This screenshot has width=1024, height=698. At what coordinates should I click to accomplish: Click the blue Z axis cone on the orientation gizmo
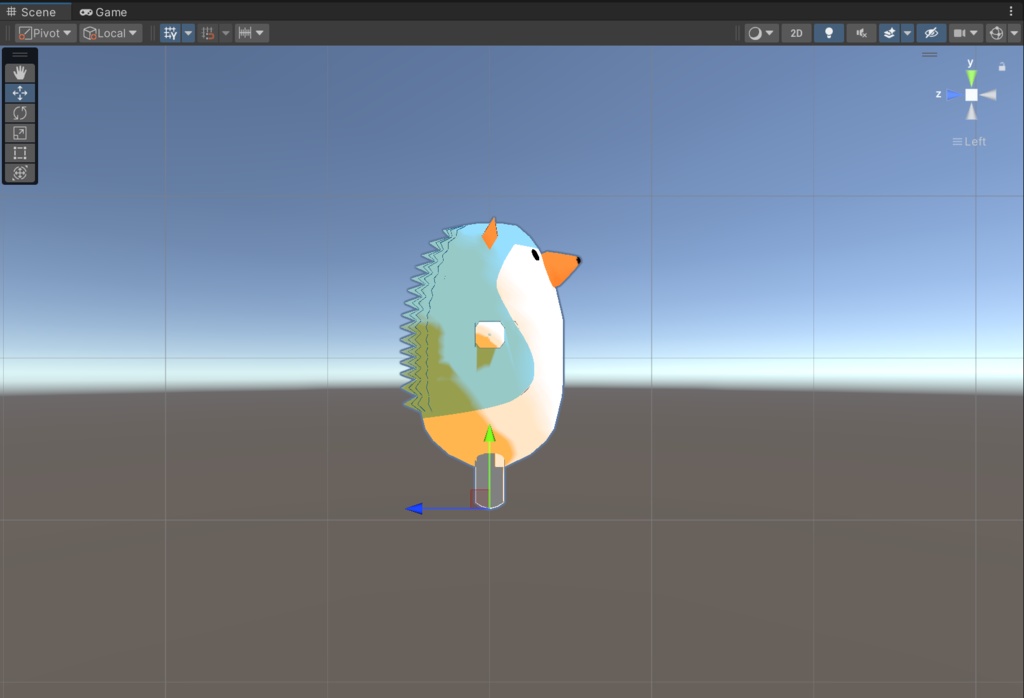(x=954, y=95)
